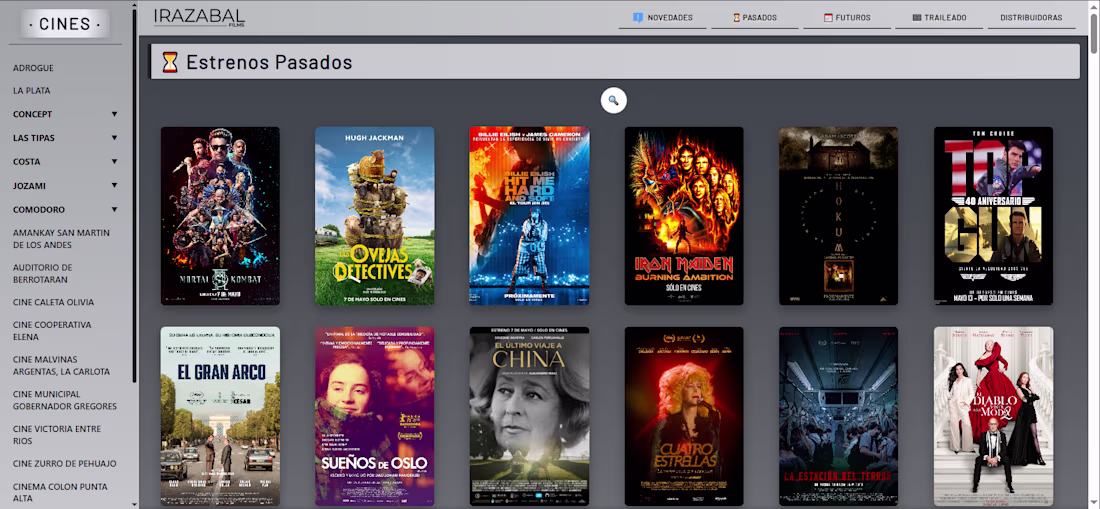Expand the Jozami dropdown arrow
Image resolution: width=1100 pixels, height=509 pixels.
114,186
